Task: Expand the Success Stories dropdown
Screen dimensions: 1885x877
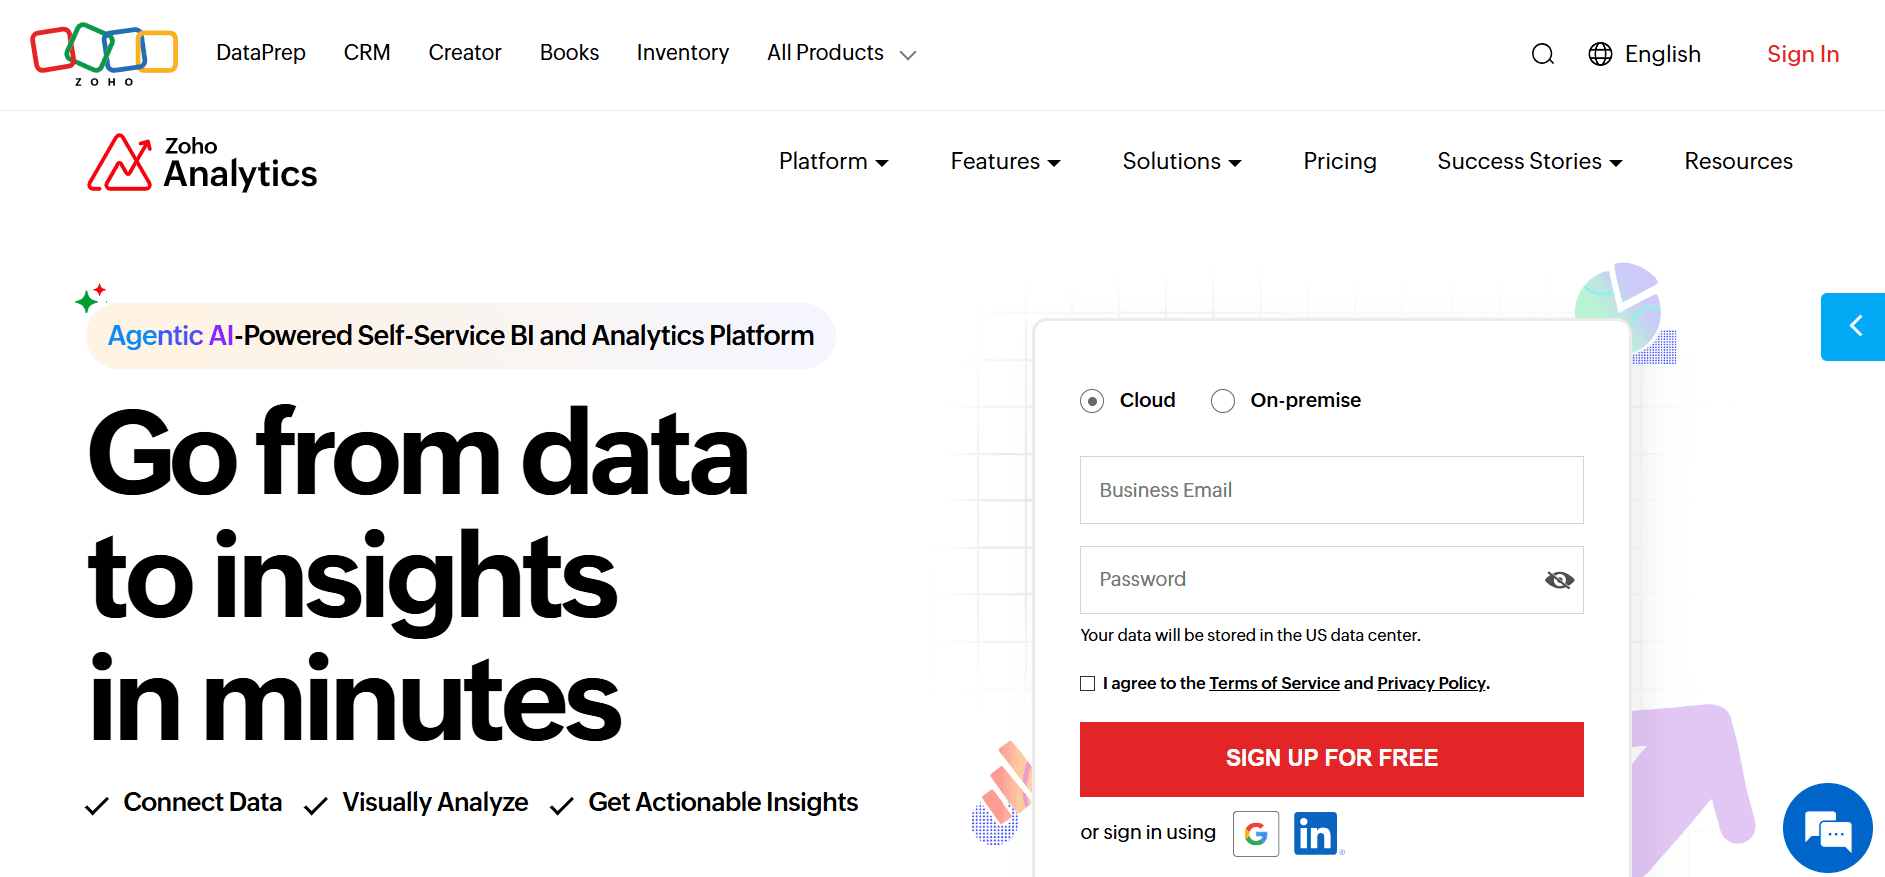Action: [x=1527, y=161]
